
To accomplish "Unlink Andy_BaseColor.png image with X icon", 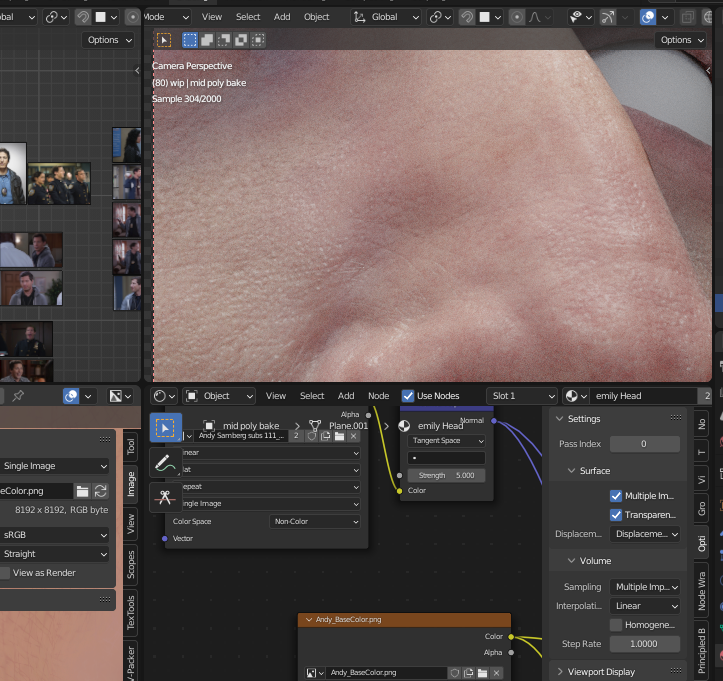I will (497, 673).
